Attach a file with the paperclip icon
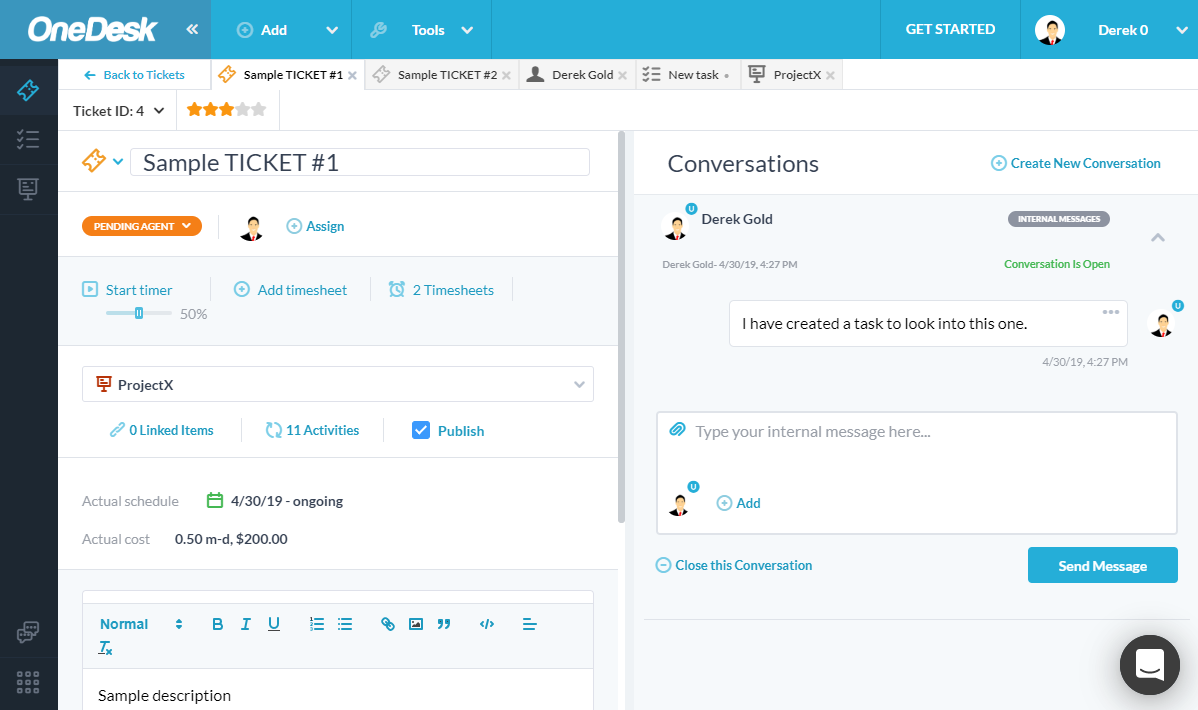Viewport: 1198px width, 710px height. [677, 430]
